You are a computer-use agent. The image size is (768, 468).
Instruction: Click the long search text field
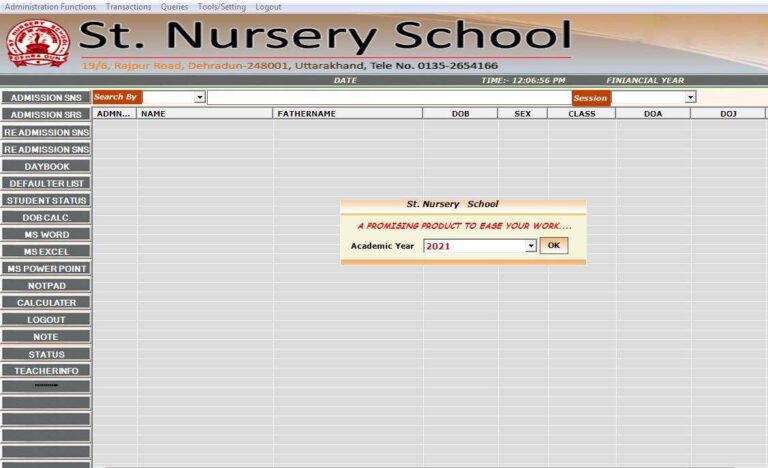pos(389,98)
